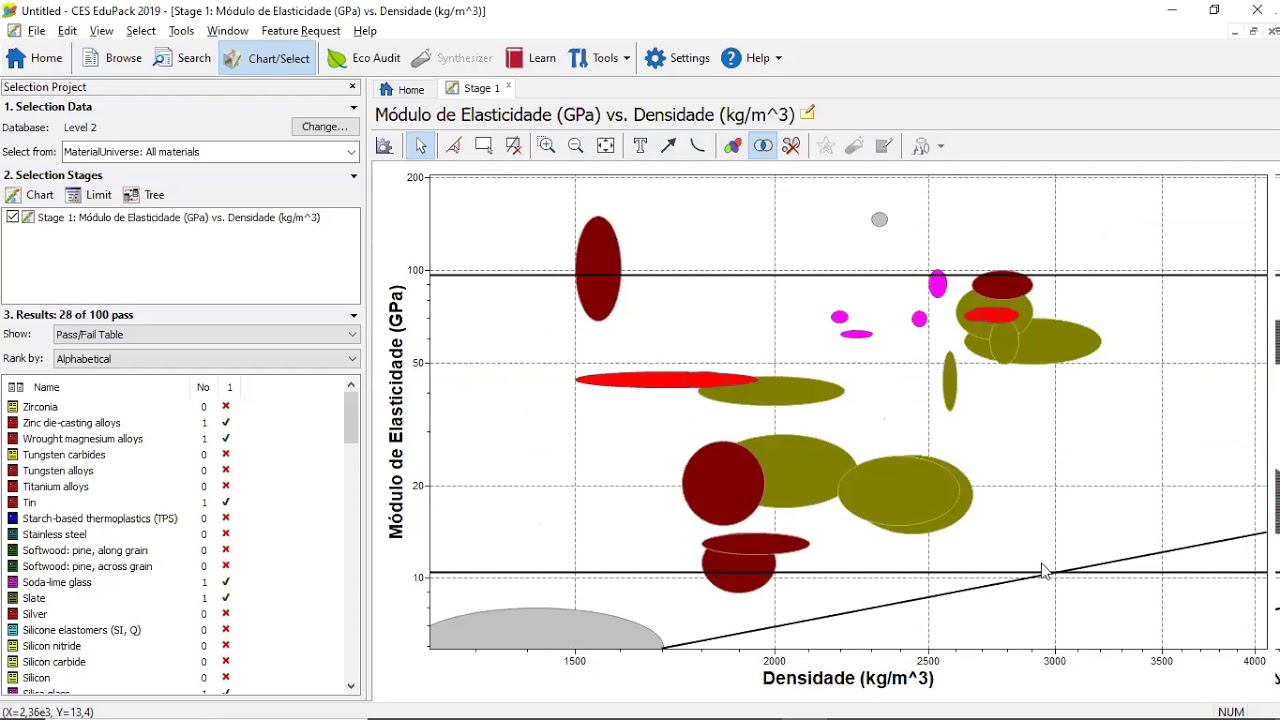Open the Feature Request menu
The image size is (1280, 720).
tap(301, 31)
